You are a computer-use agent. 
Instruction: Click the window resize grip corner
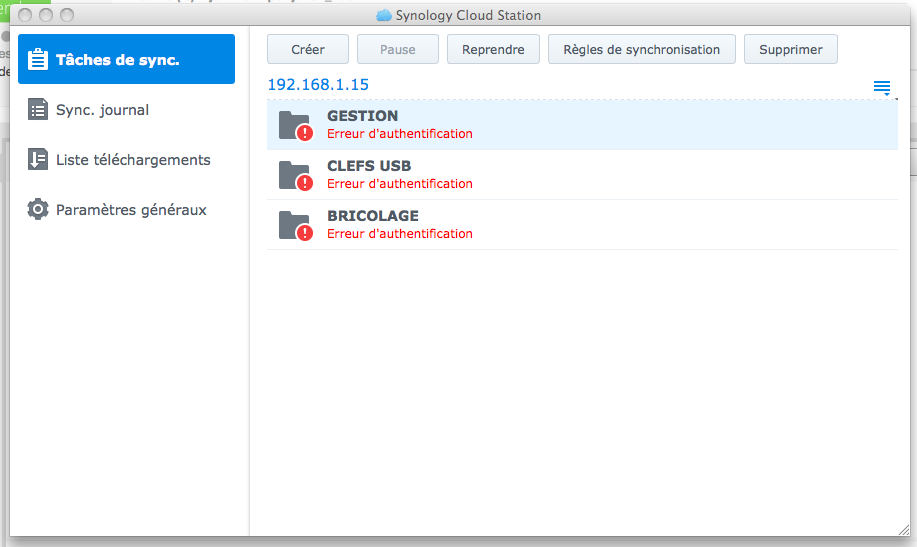[x=904, y=529]
